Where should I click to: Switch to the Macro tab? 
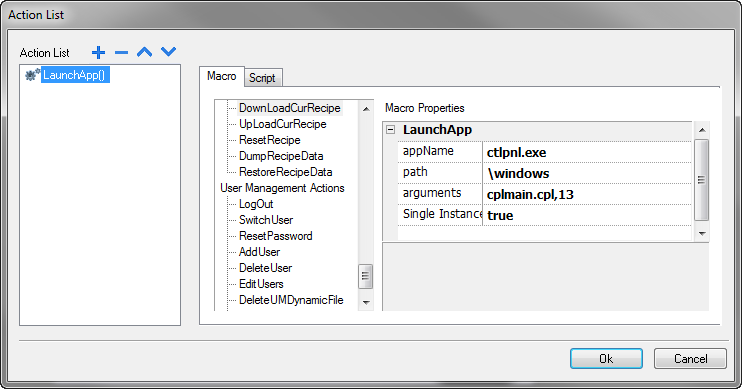[222, 76]
